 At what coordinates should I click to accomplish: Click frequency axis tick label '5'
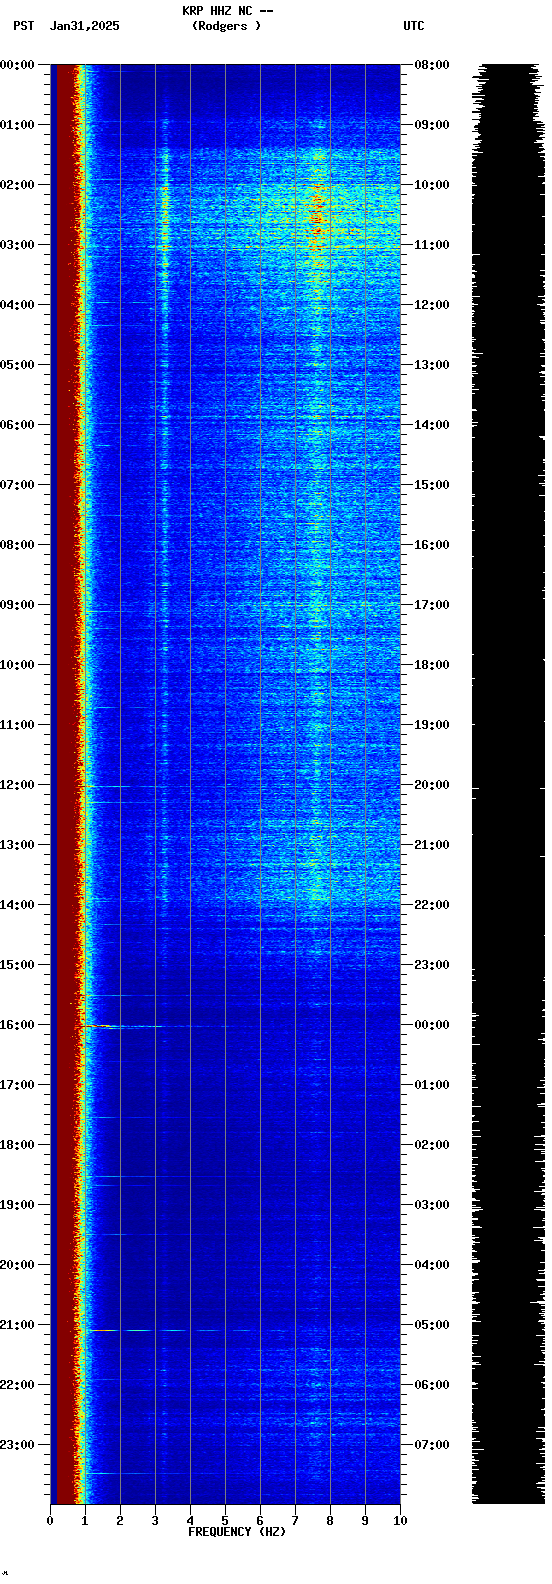pos(225,1521)
